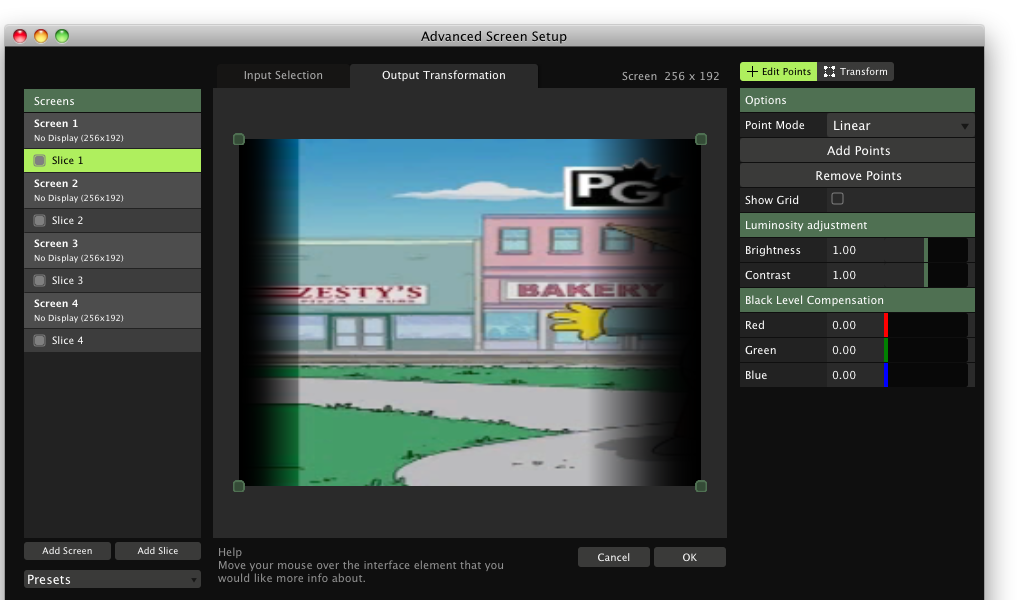
Task: Select Screen 2 in the Screens list
Action: (x=112, y=190)
